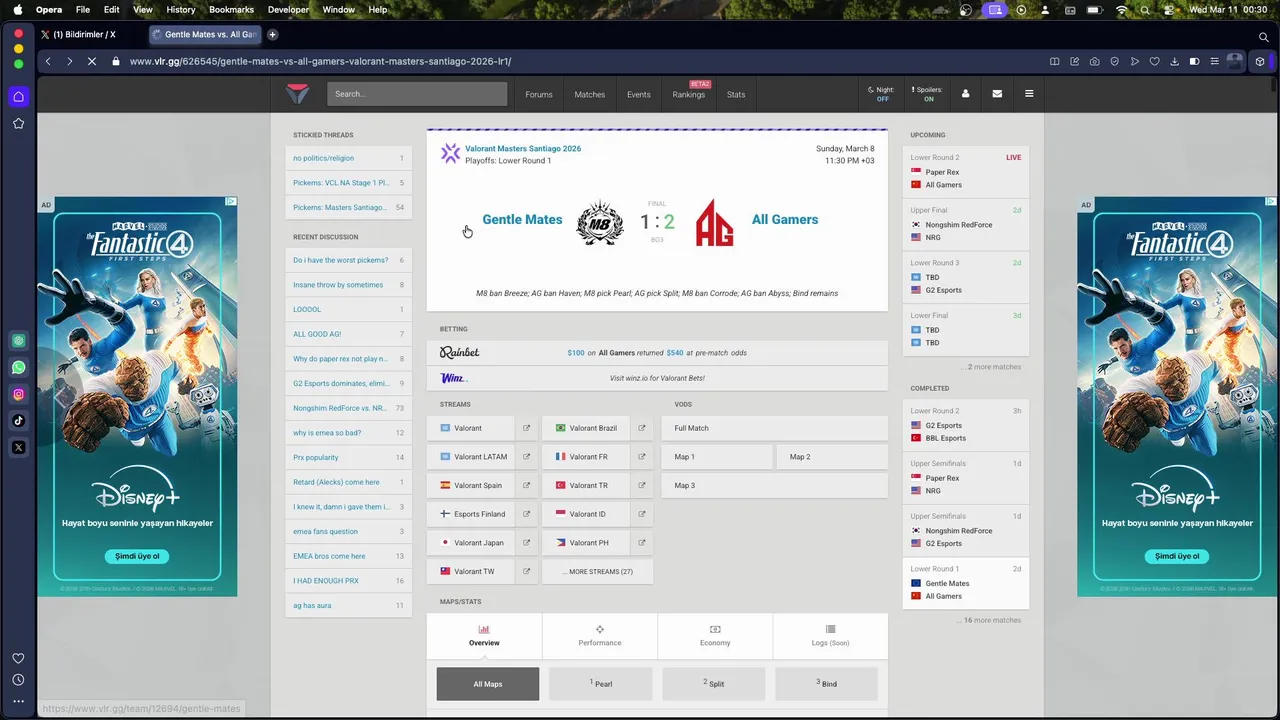Select the Overview stats tab
Viewport: 1280px width, 720px height.
click(x=484, y=636)
